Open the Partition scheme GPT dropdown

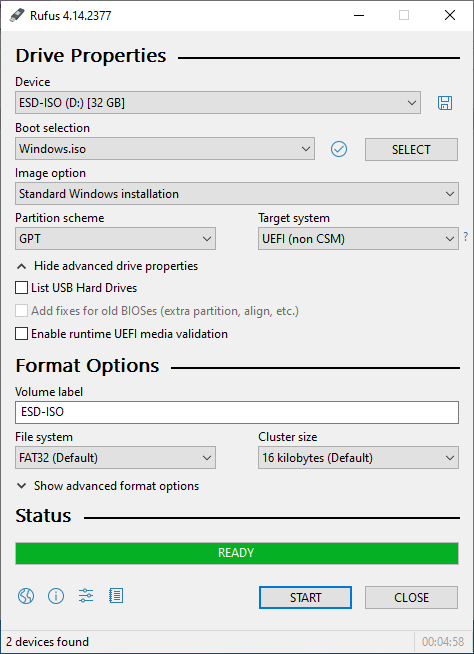[115, 239]
